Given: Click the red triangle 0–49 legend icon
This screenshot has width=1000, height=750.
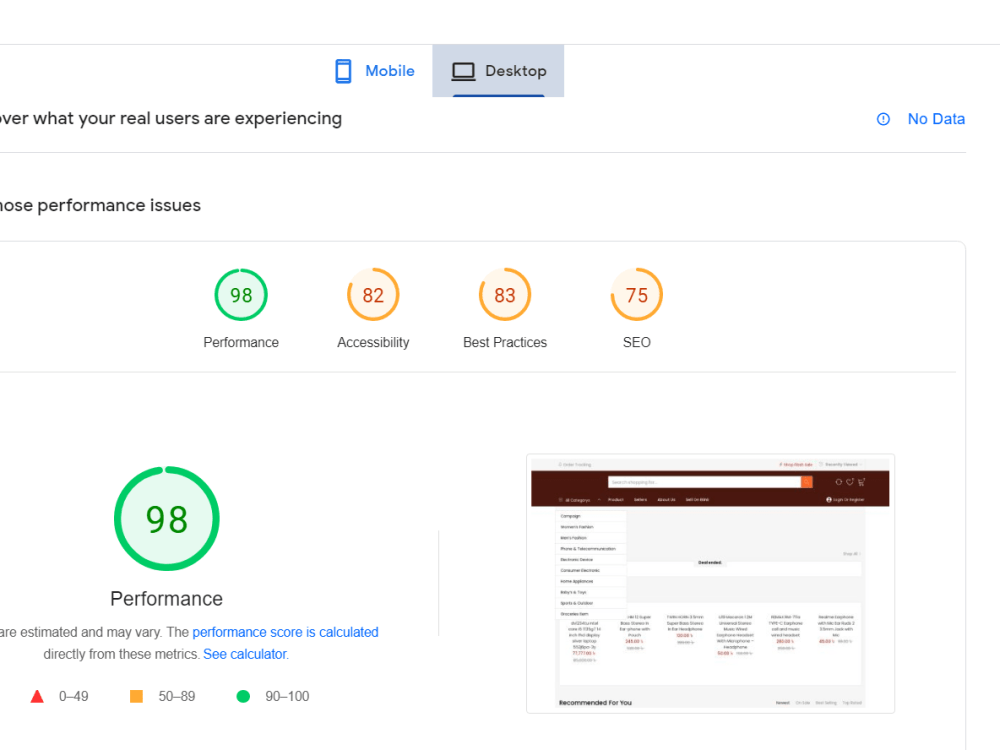Looking at the screenshot, I should point(37,696).
